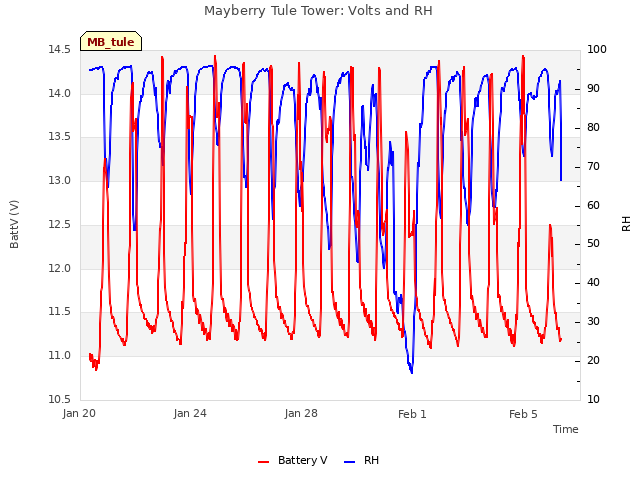
Task: Click the Feb 5 x-axis tick label
Action: (x=523, y=414)
